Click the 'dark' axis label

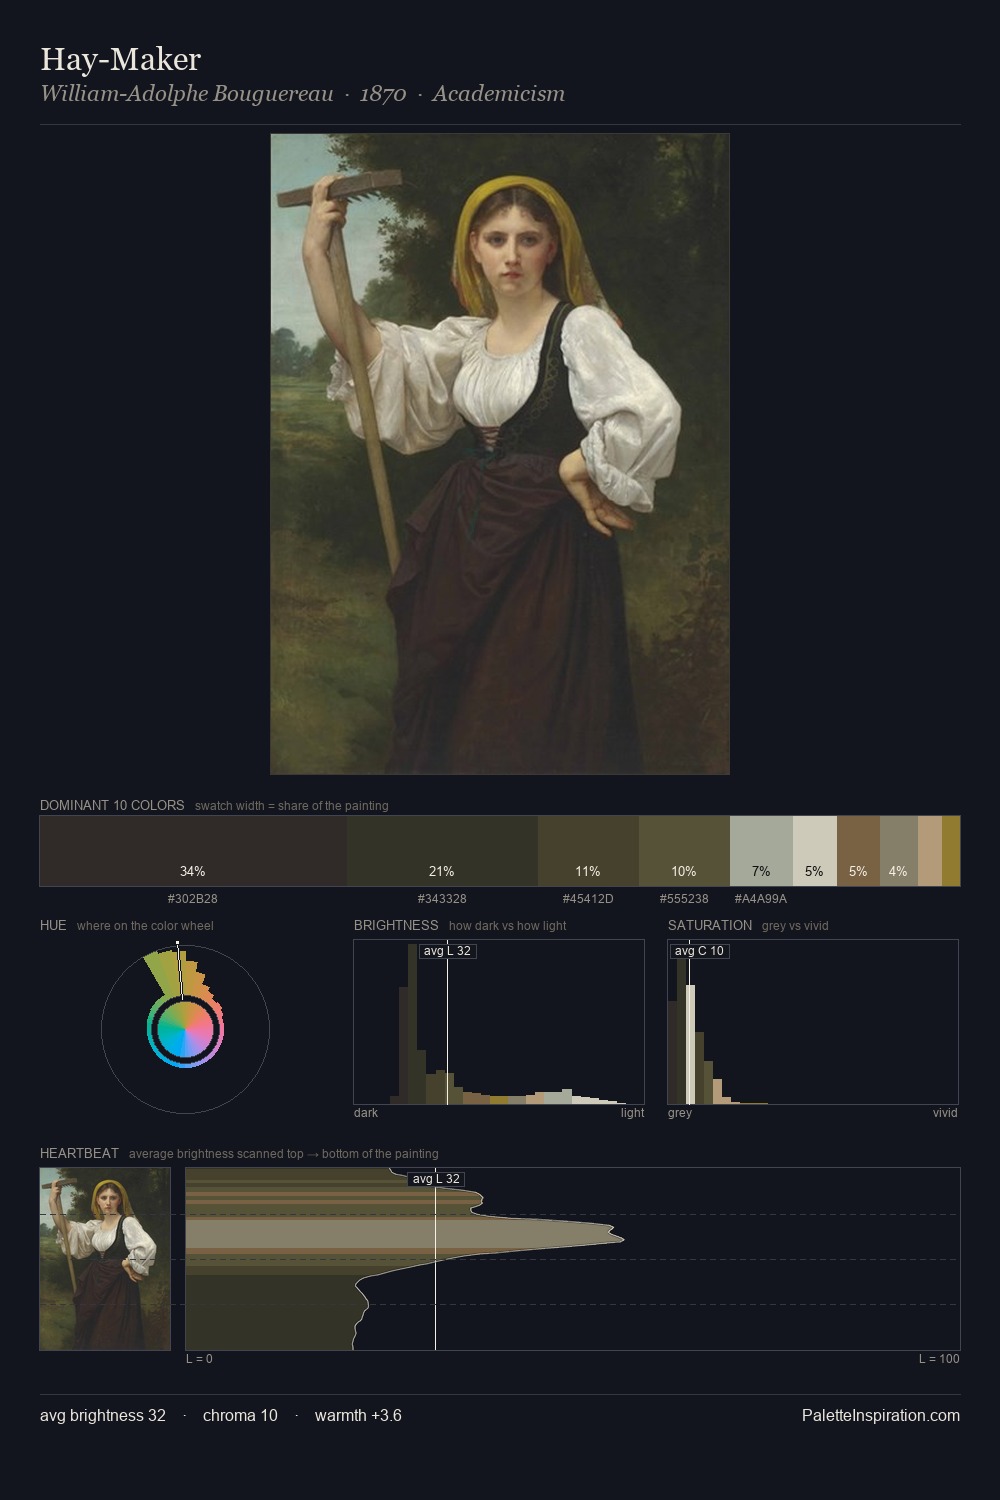366,1113
